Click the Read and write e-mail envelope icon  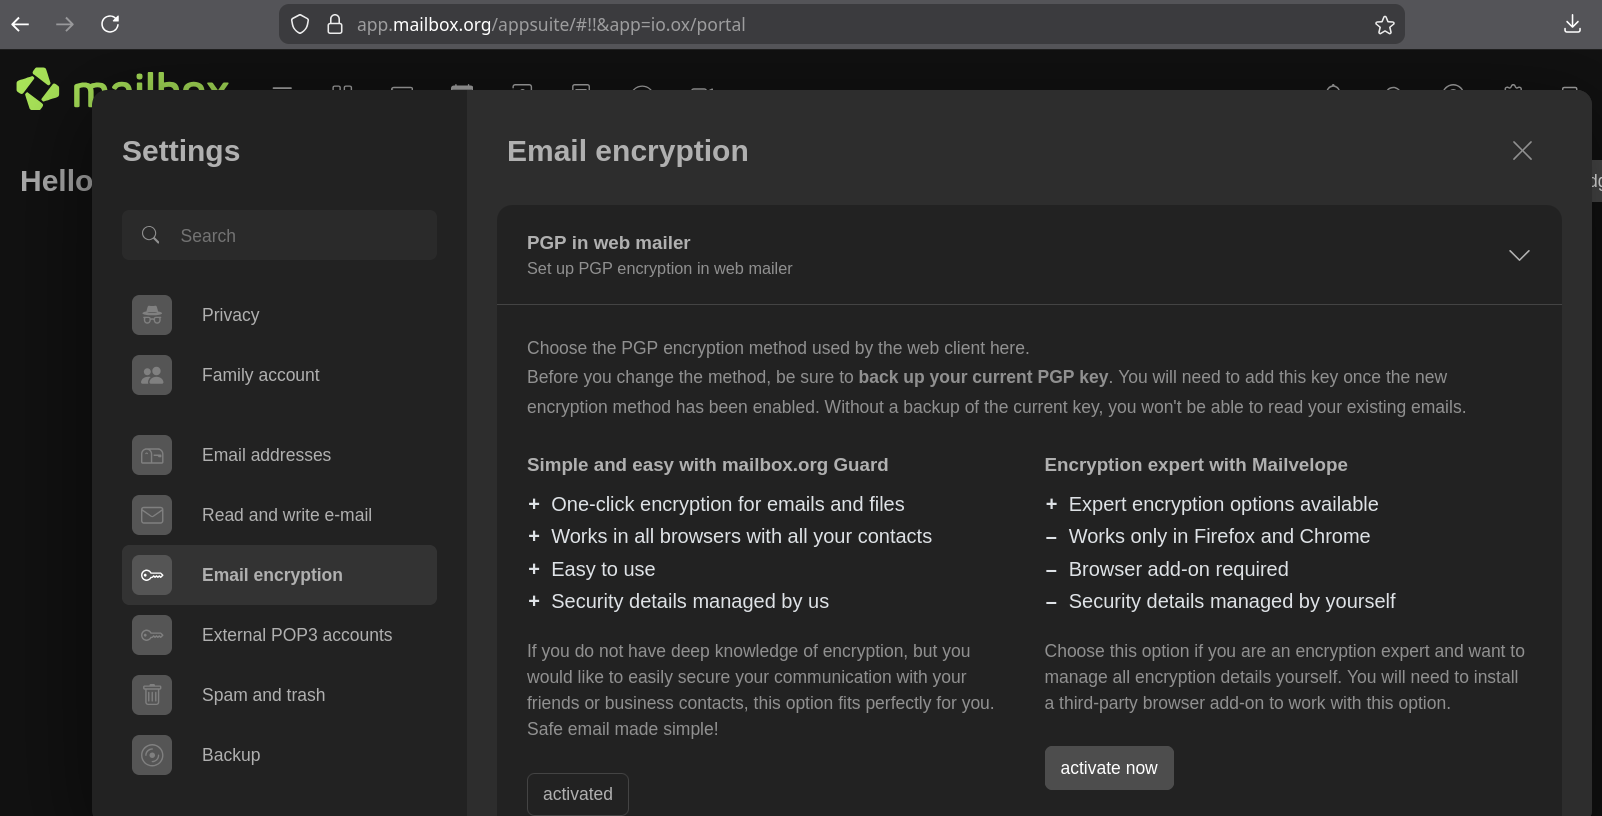click(152, 515)
